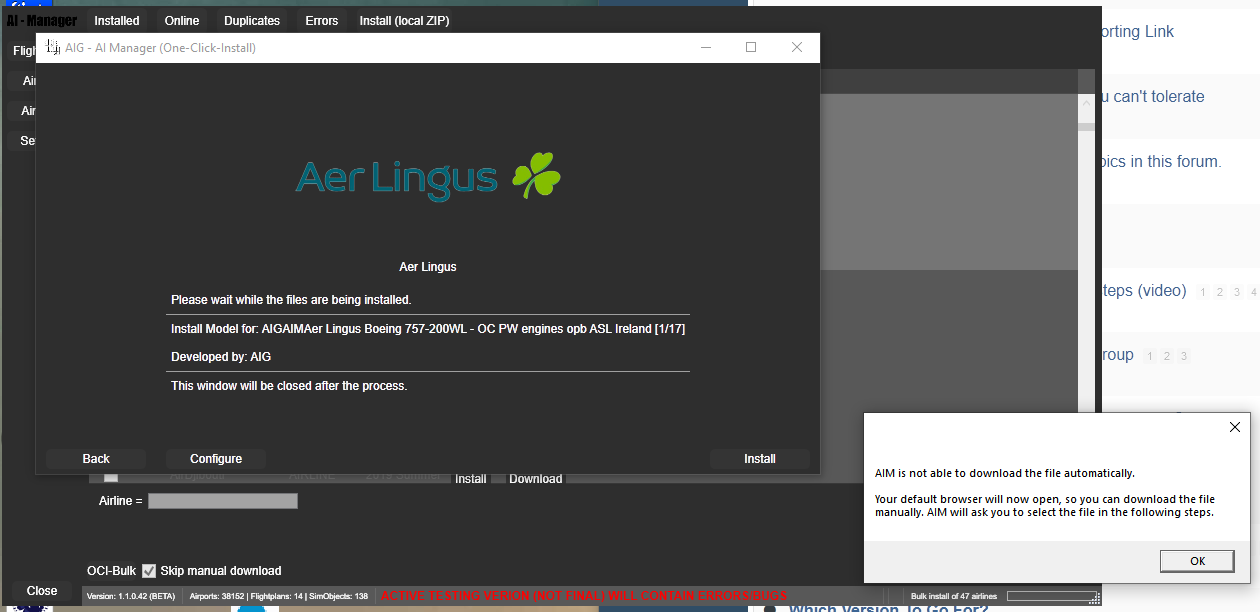
Task: Click the AIG dialog title bar icon
Action: pos(52,47)
